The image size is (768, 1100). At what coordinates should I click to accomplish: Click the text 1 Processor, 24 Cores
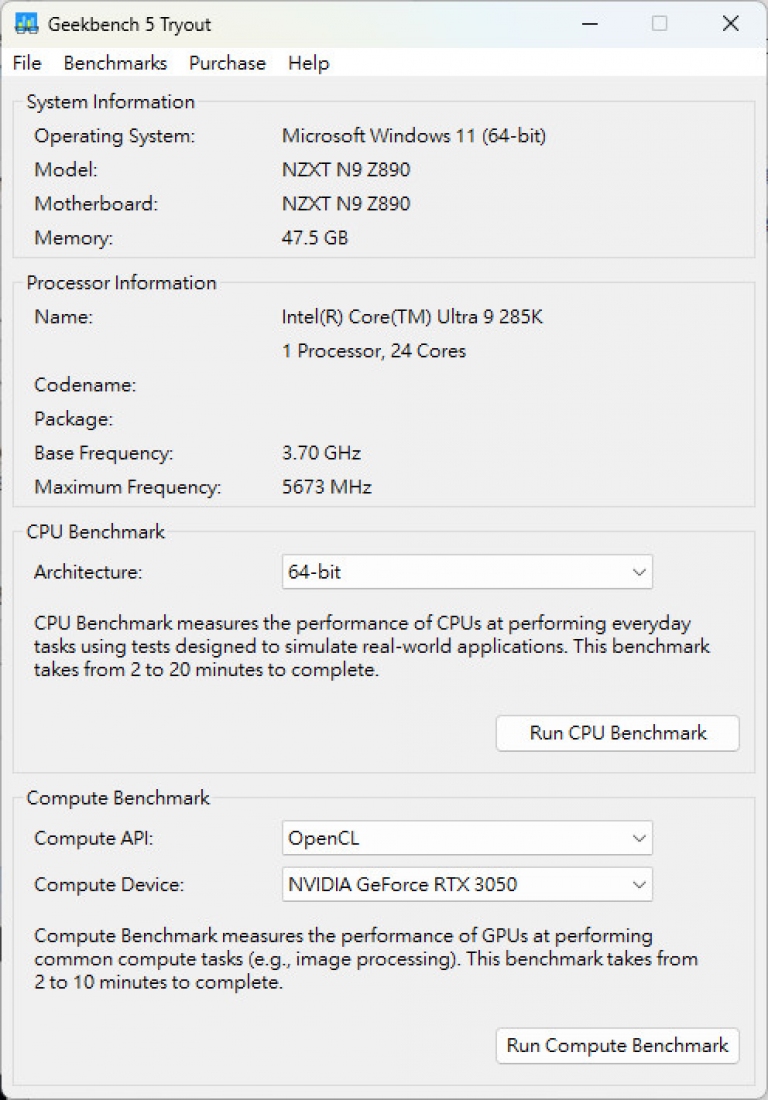[374, 351]
